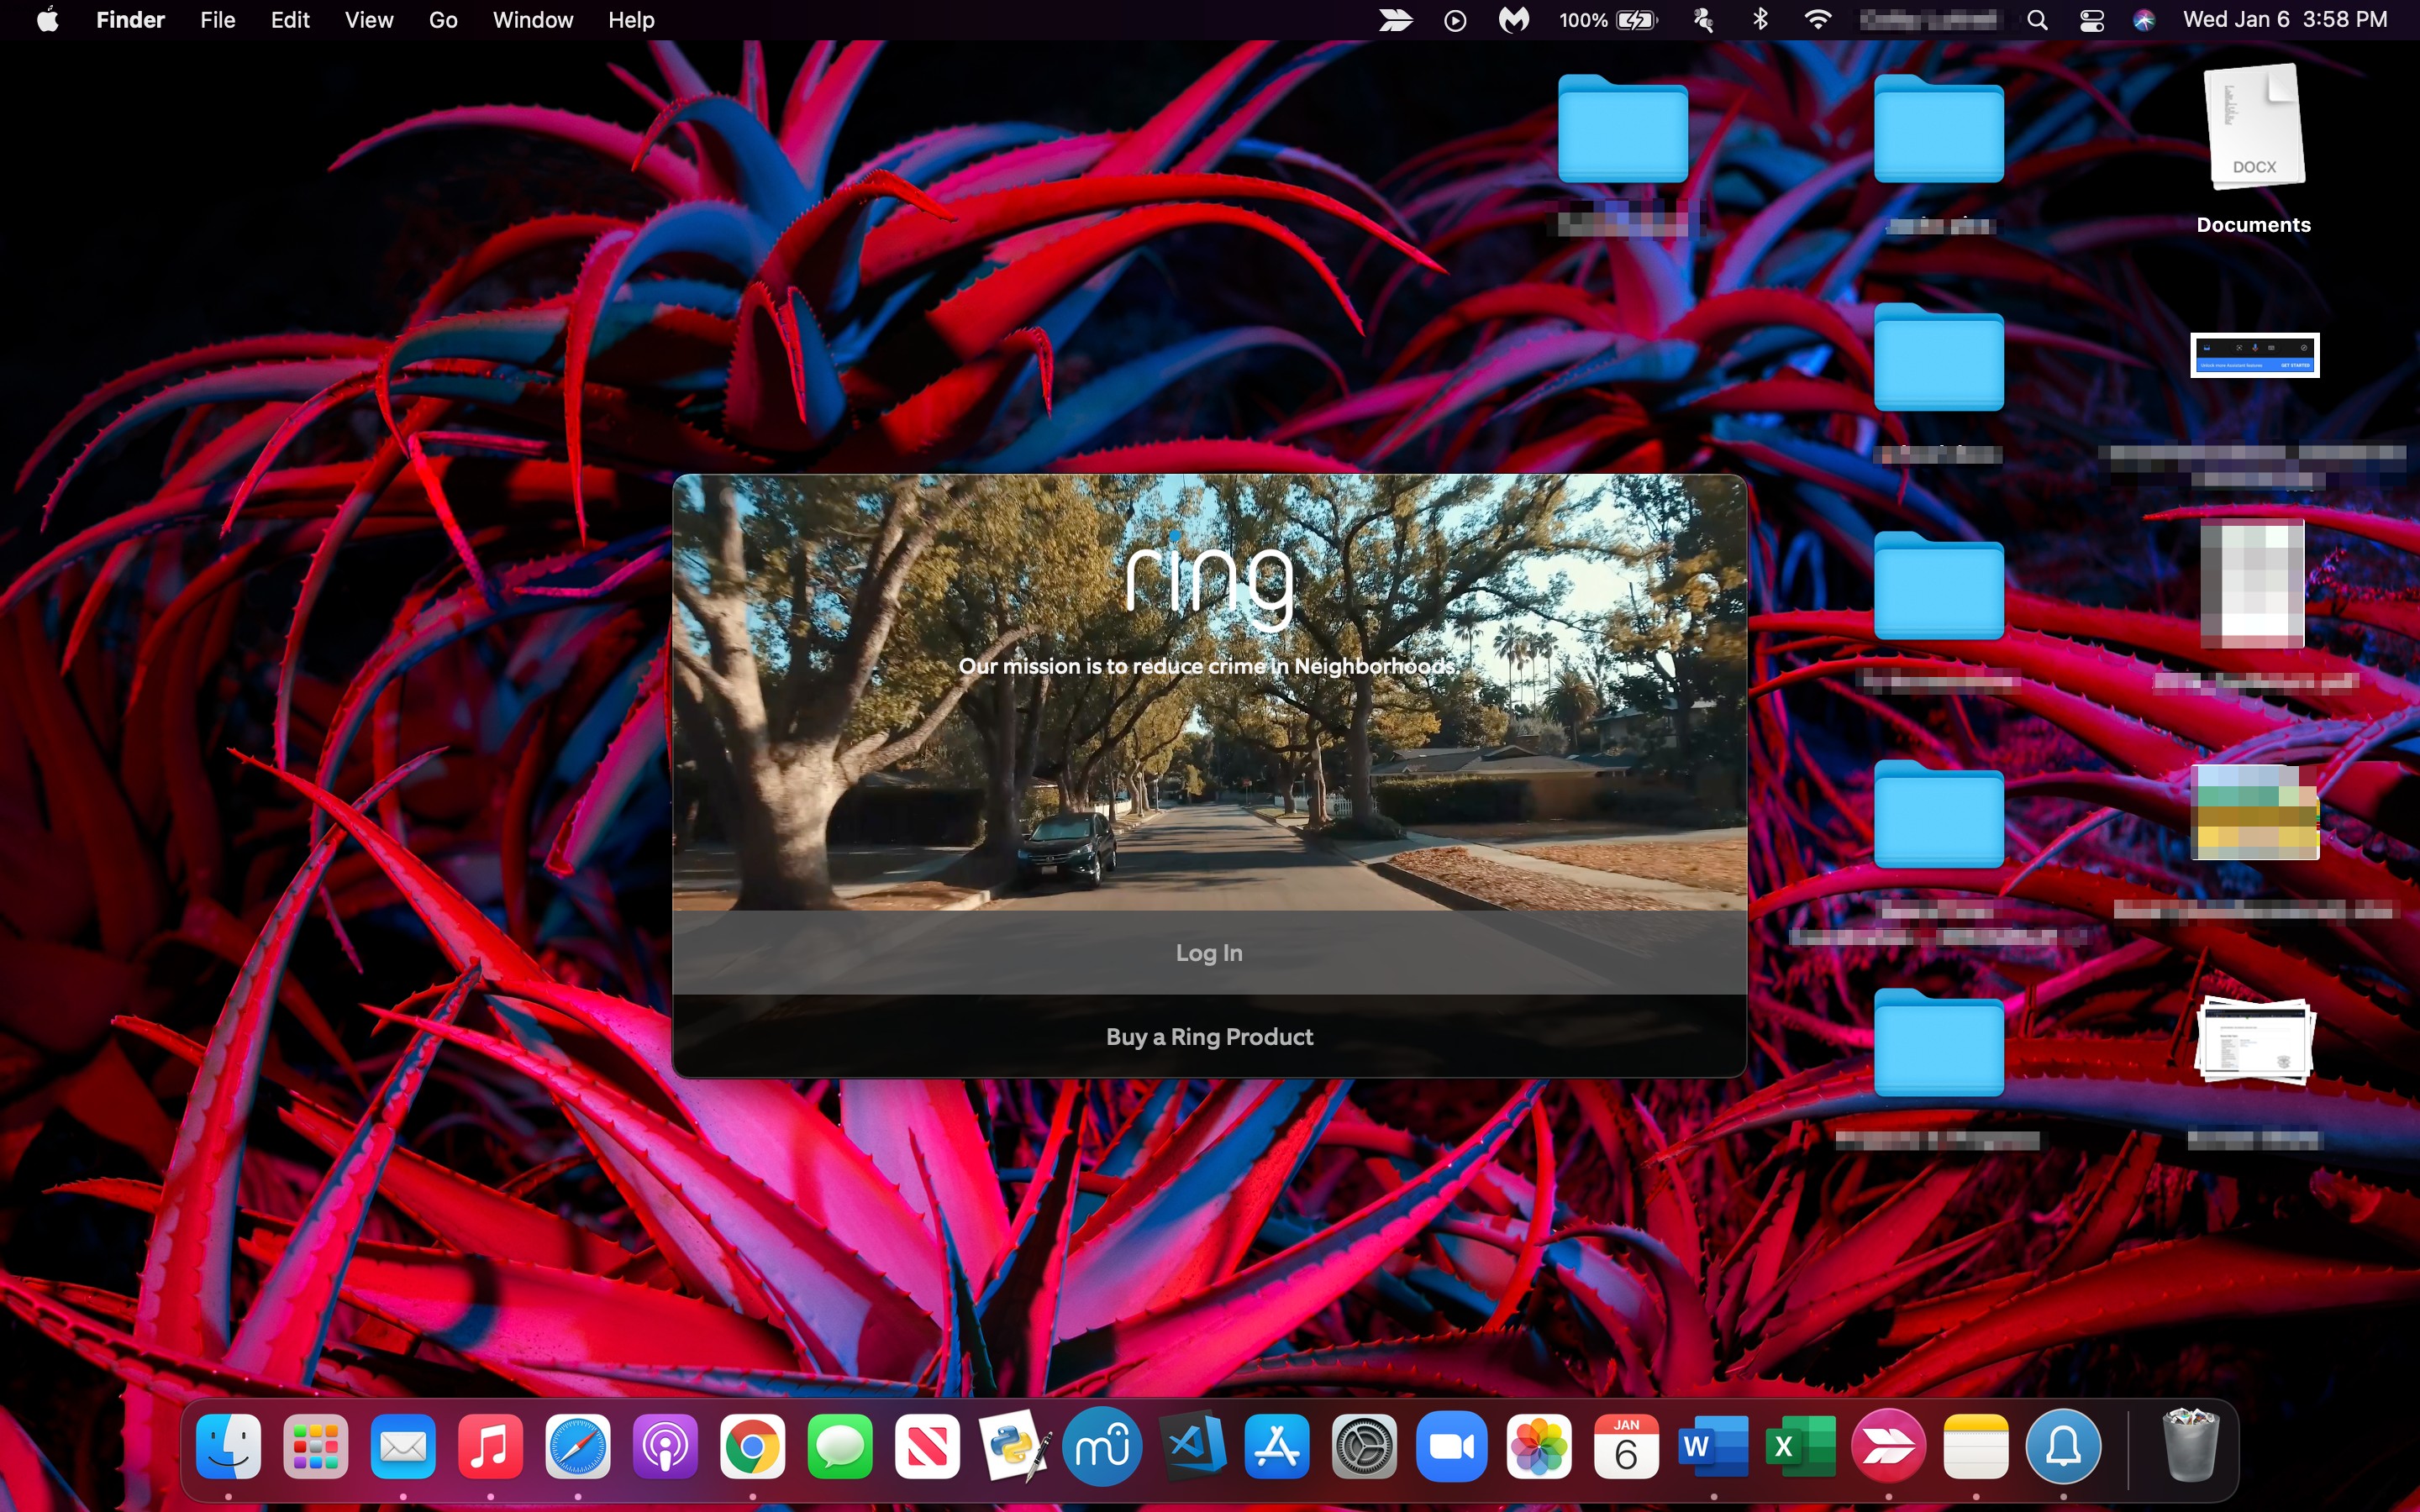This screenshot has width=2420, height=1512.
Task: Launch Google Chrome from the Dock
Action: tap(752, 1446)
